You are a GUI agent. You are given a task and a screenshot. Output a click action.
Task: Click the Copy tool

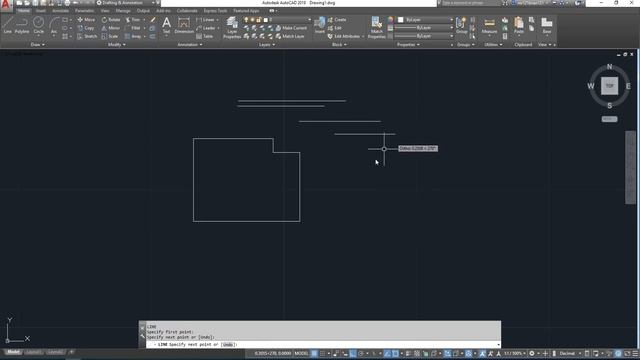(x=86, y=28)
